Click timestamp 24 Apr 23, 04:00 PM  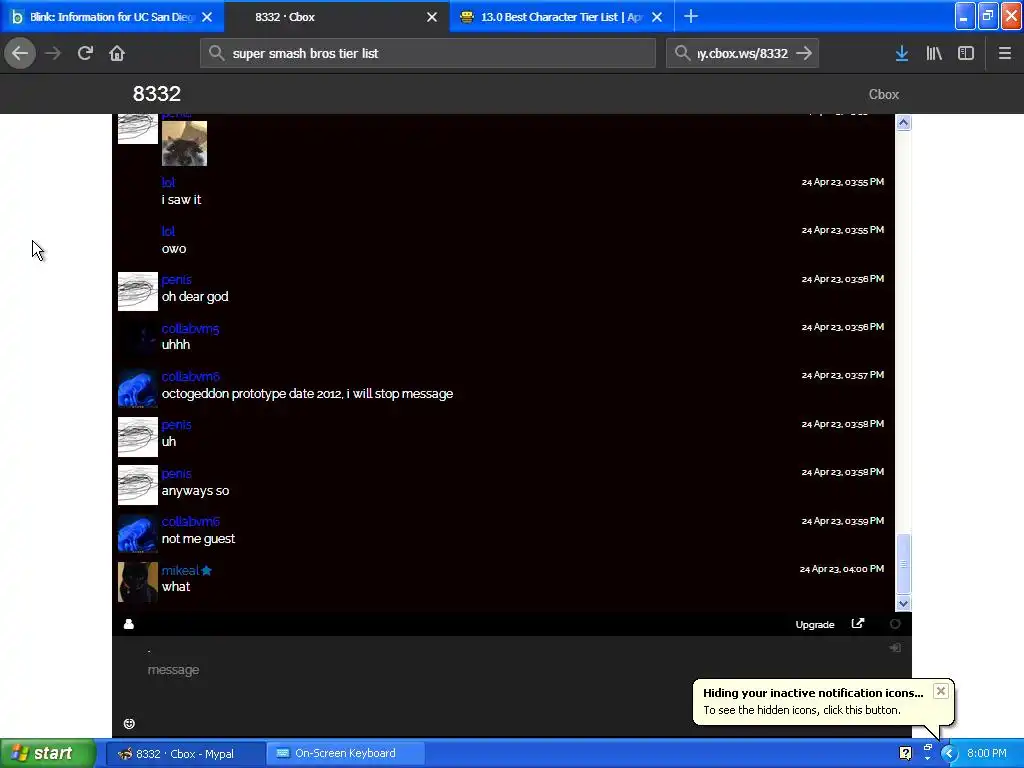click(x=842, y=569)
